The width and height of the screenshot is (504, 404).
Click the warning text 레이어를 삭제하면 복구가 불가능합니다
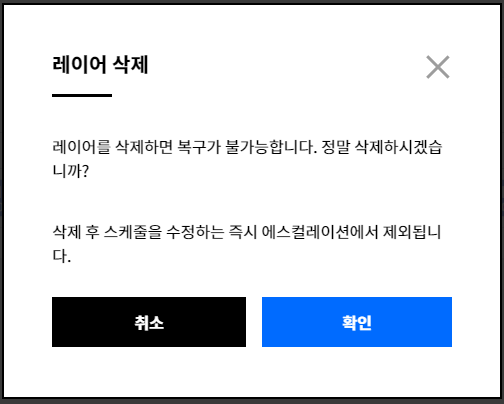(x=184, y=147)
